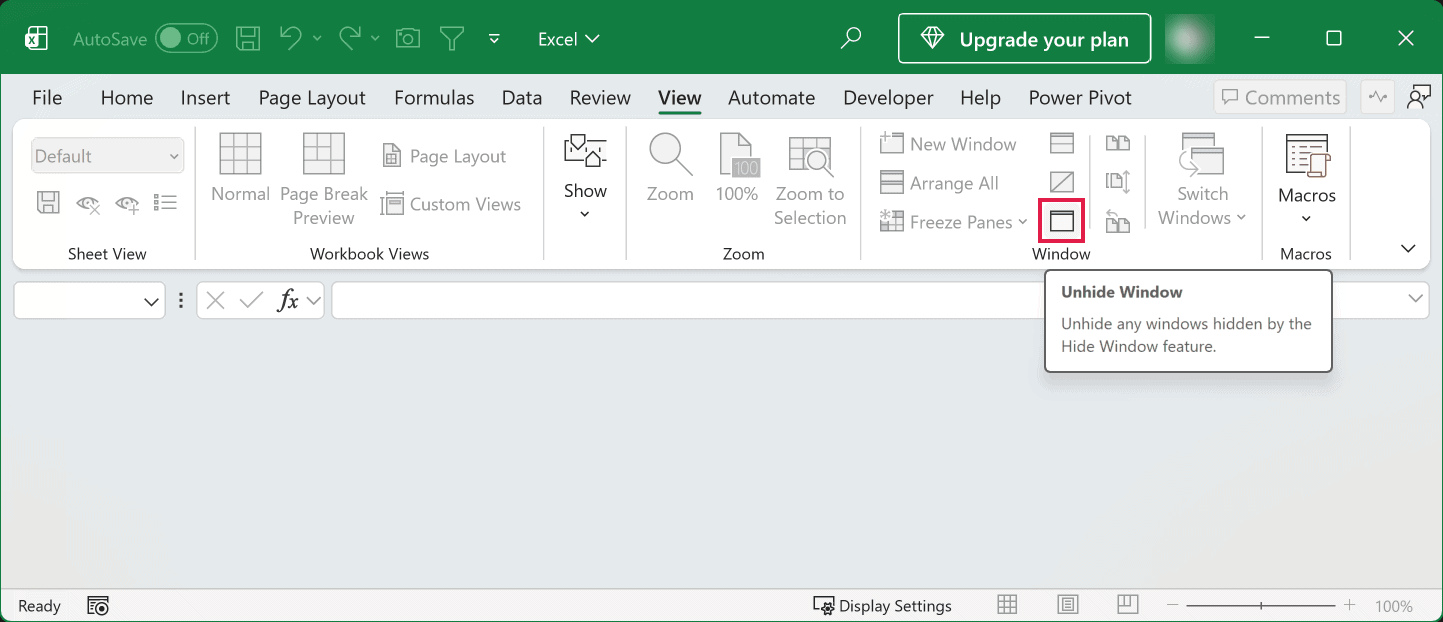Open Customize Quick Access Toolbar dropdown
This screenshot has width=1443, height=622.
click(494, 39)
